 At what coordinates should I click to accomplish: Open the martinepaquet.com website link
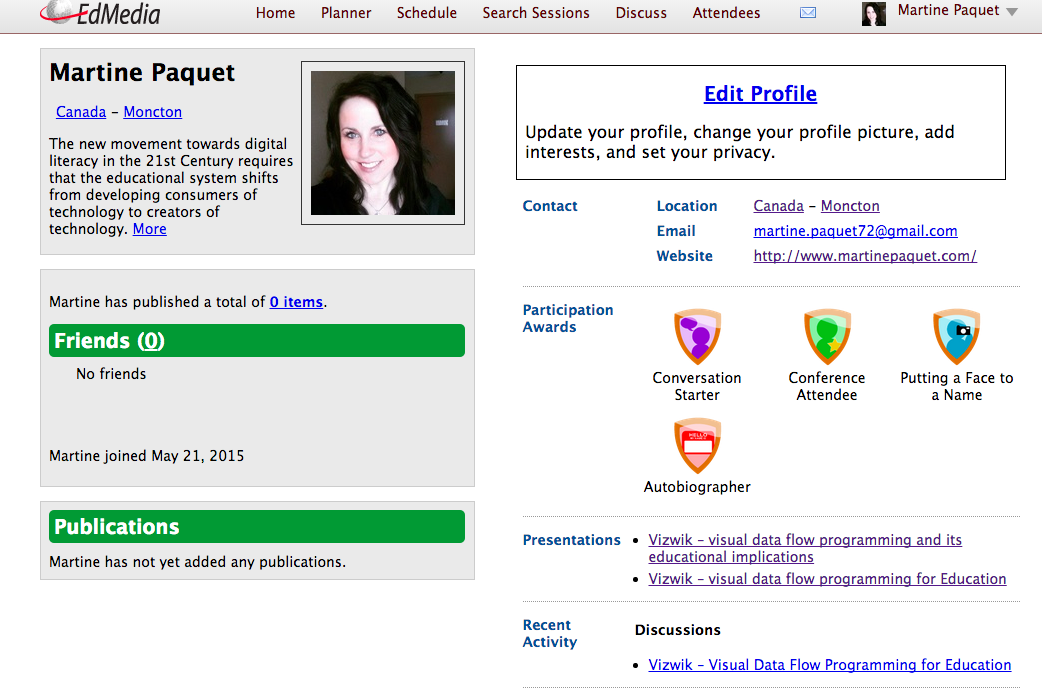[x=865, y=256]
